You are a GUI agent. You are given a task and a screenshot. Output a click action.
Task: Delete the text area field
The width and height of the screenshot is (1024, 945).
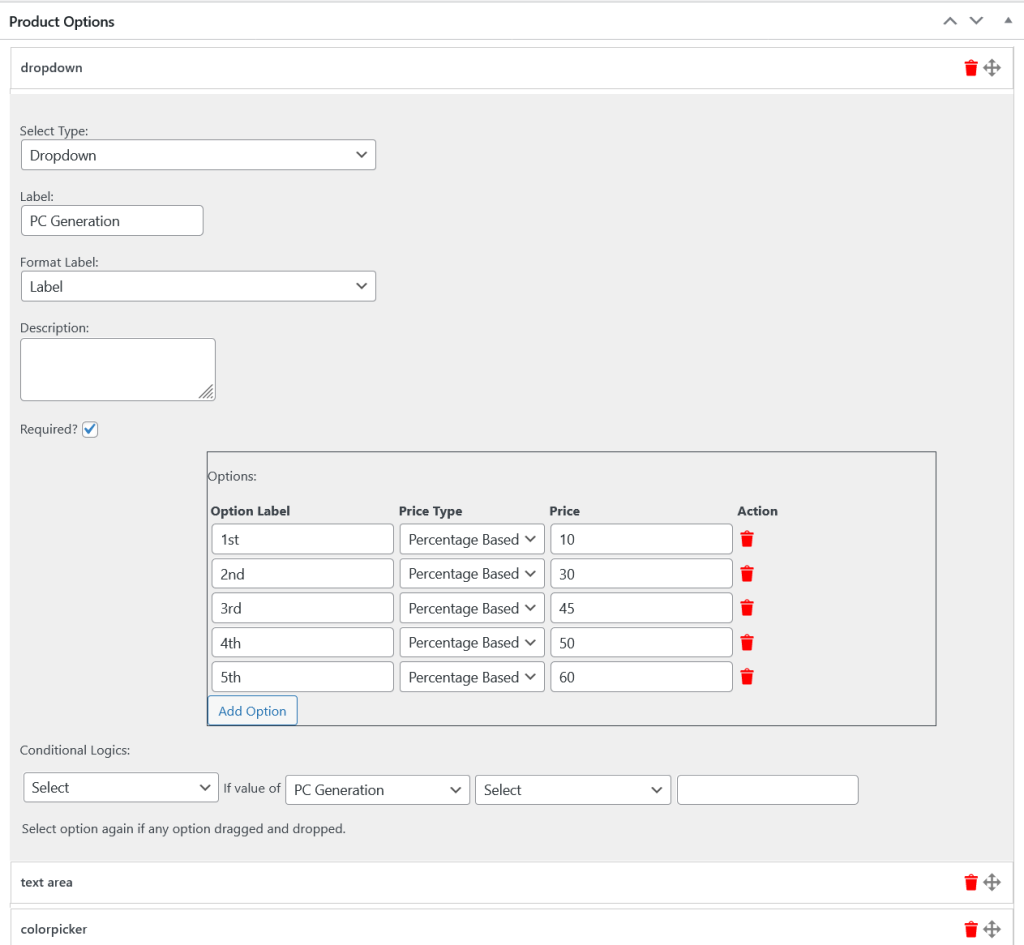970,882
